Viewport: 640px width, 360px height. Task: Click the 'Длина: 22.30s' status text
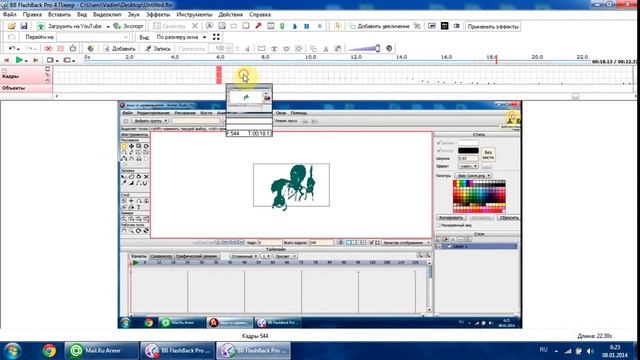point(594,336)
